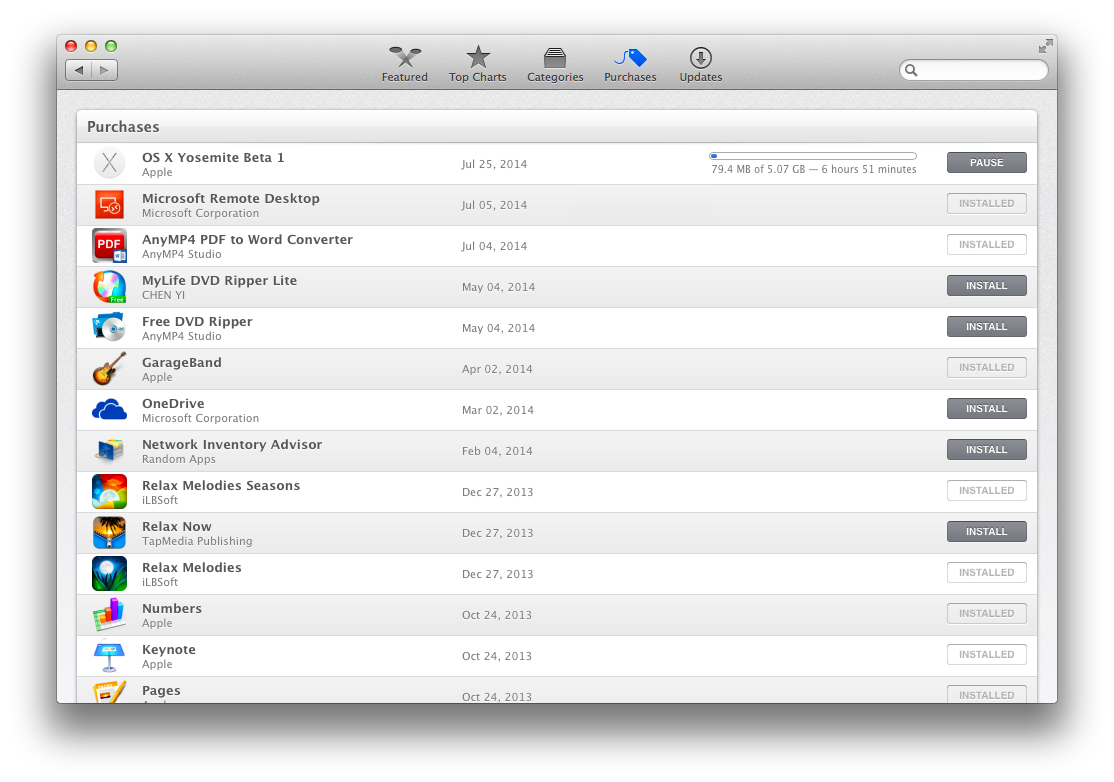
Task: Open the Updates section
Action: [701, 65]
